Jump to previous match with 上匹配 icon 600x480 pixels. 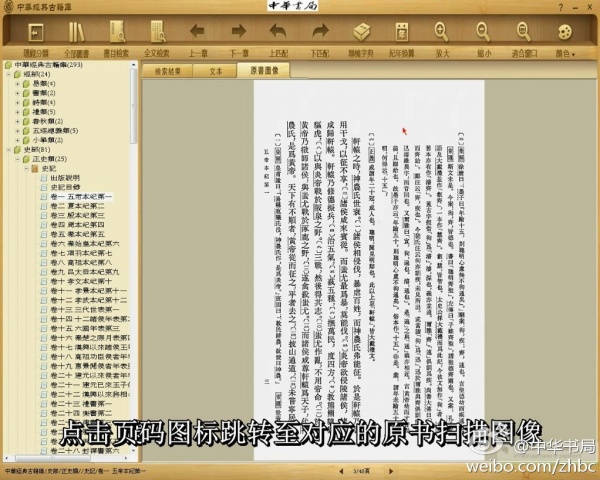click(x=278, y=31)
